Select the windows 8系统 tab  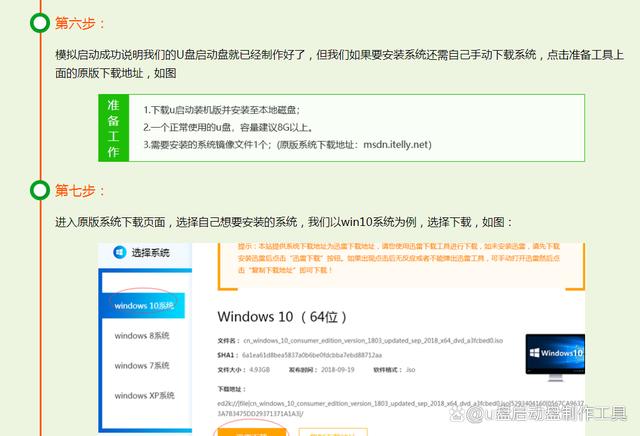pyautogui.click(x=142, y=336)
